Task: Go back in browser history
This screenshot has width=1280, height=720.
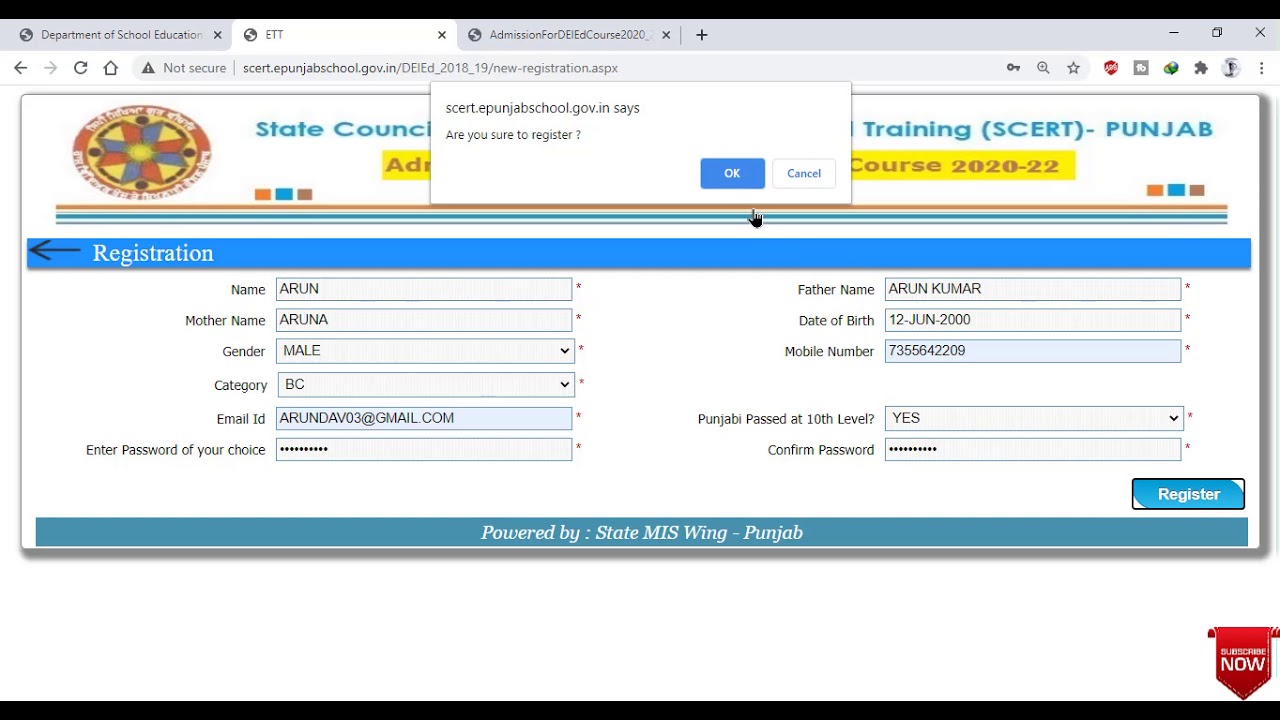Action: tap(21, 68)
